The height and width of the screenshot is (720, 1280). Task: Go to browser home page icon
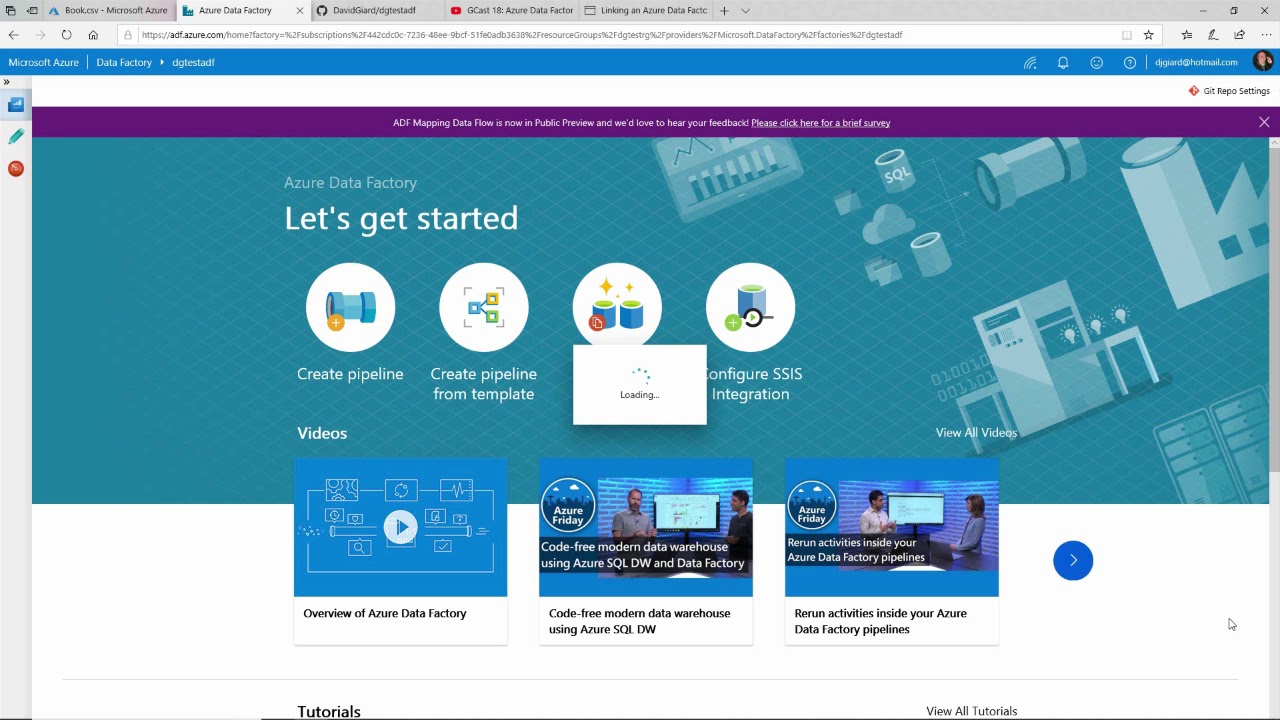[x=93, y=35]
